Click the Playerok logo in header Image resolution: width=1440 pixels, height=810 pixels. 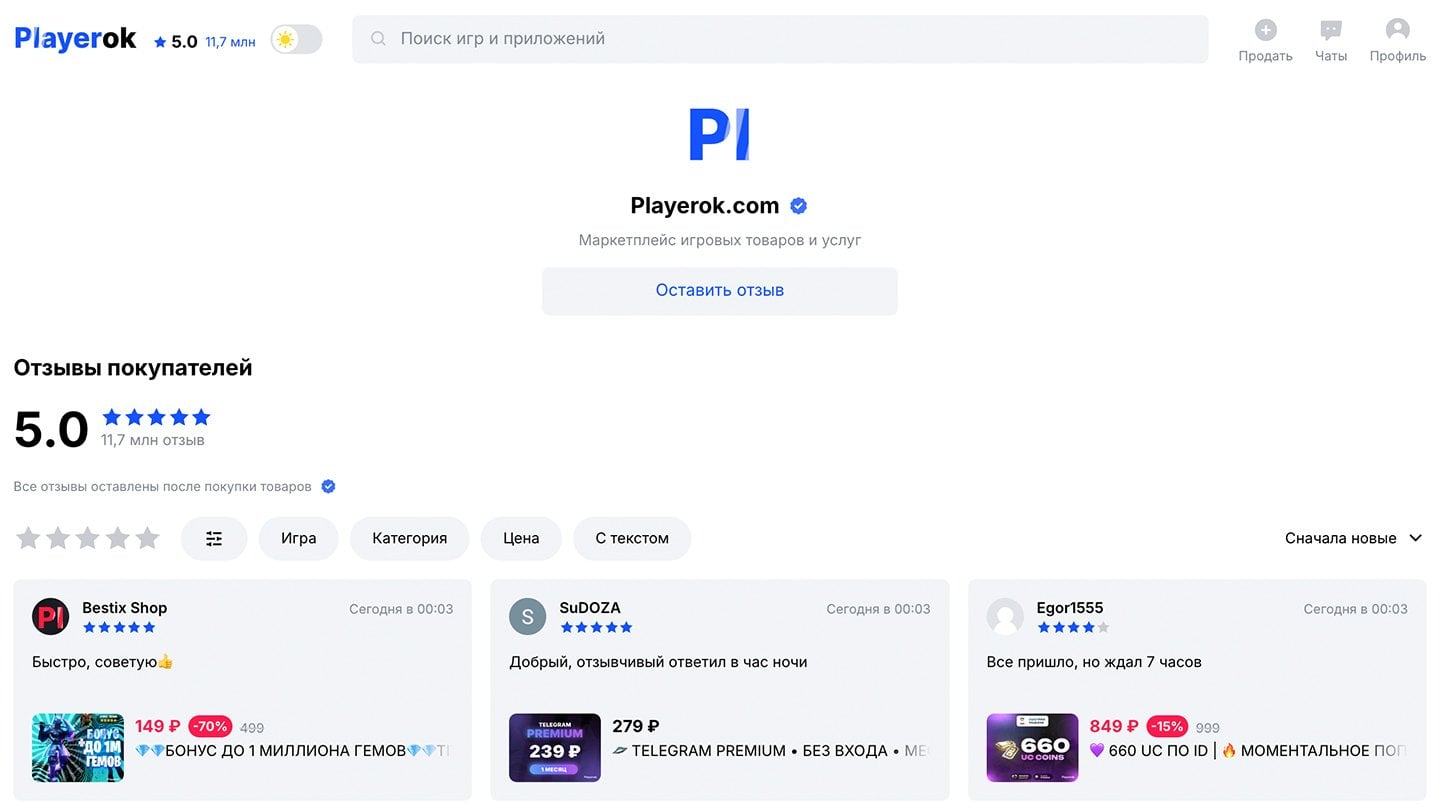click(x=75, y=39)
